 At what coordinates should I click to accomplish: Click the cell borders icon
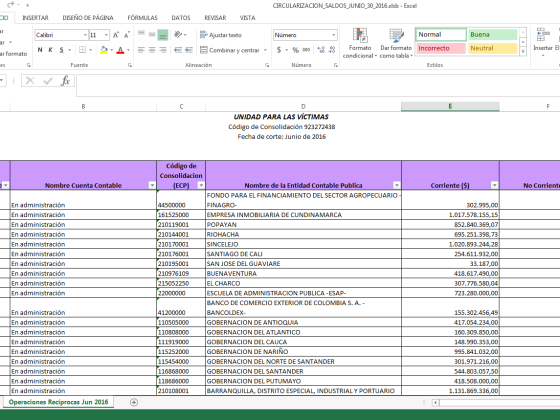coord(82,50)
